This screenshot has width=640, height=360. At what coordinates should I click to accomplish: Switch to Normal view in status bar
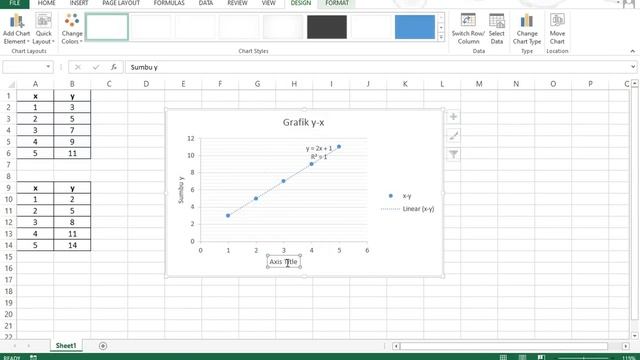[x=503, y=357]
